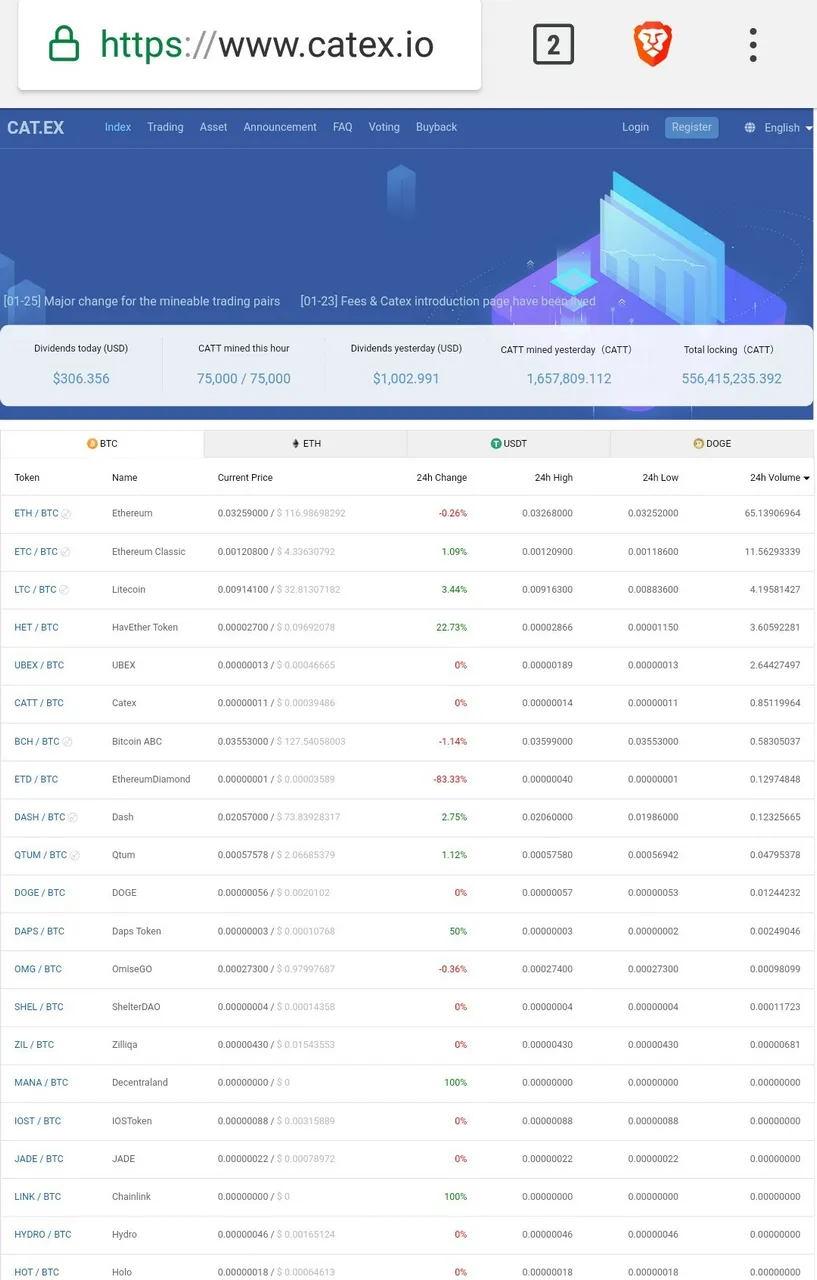Open the 01-23 Fees & Catex introduction announcement
Screen dimensions: 817x1280
pos(448,301)
